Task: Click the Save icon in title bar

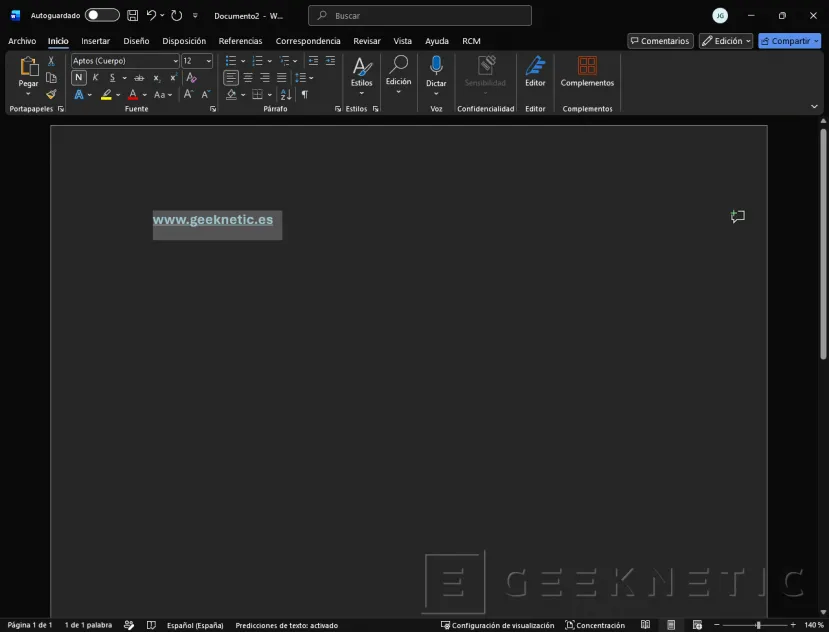Action: click(133, 16)
